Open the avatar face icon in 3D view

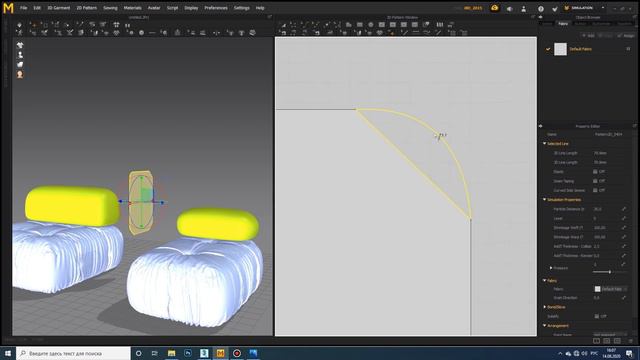click(20, 74)
